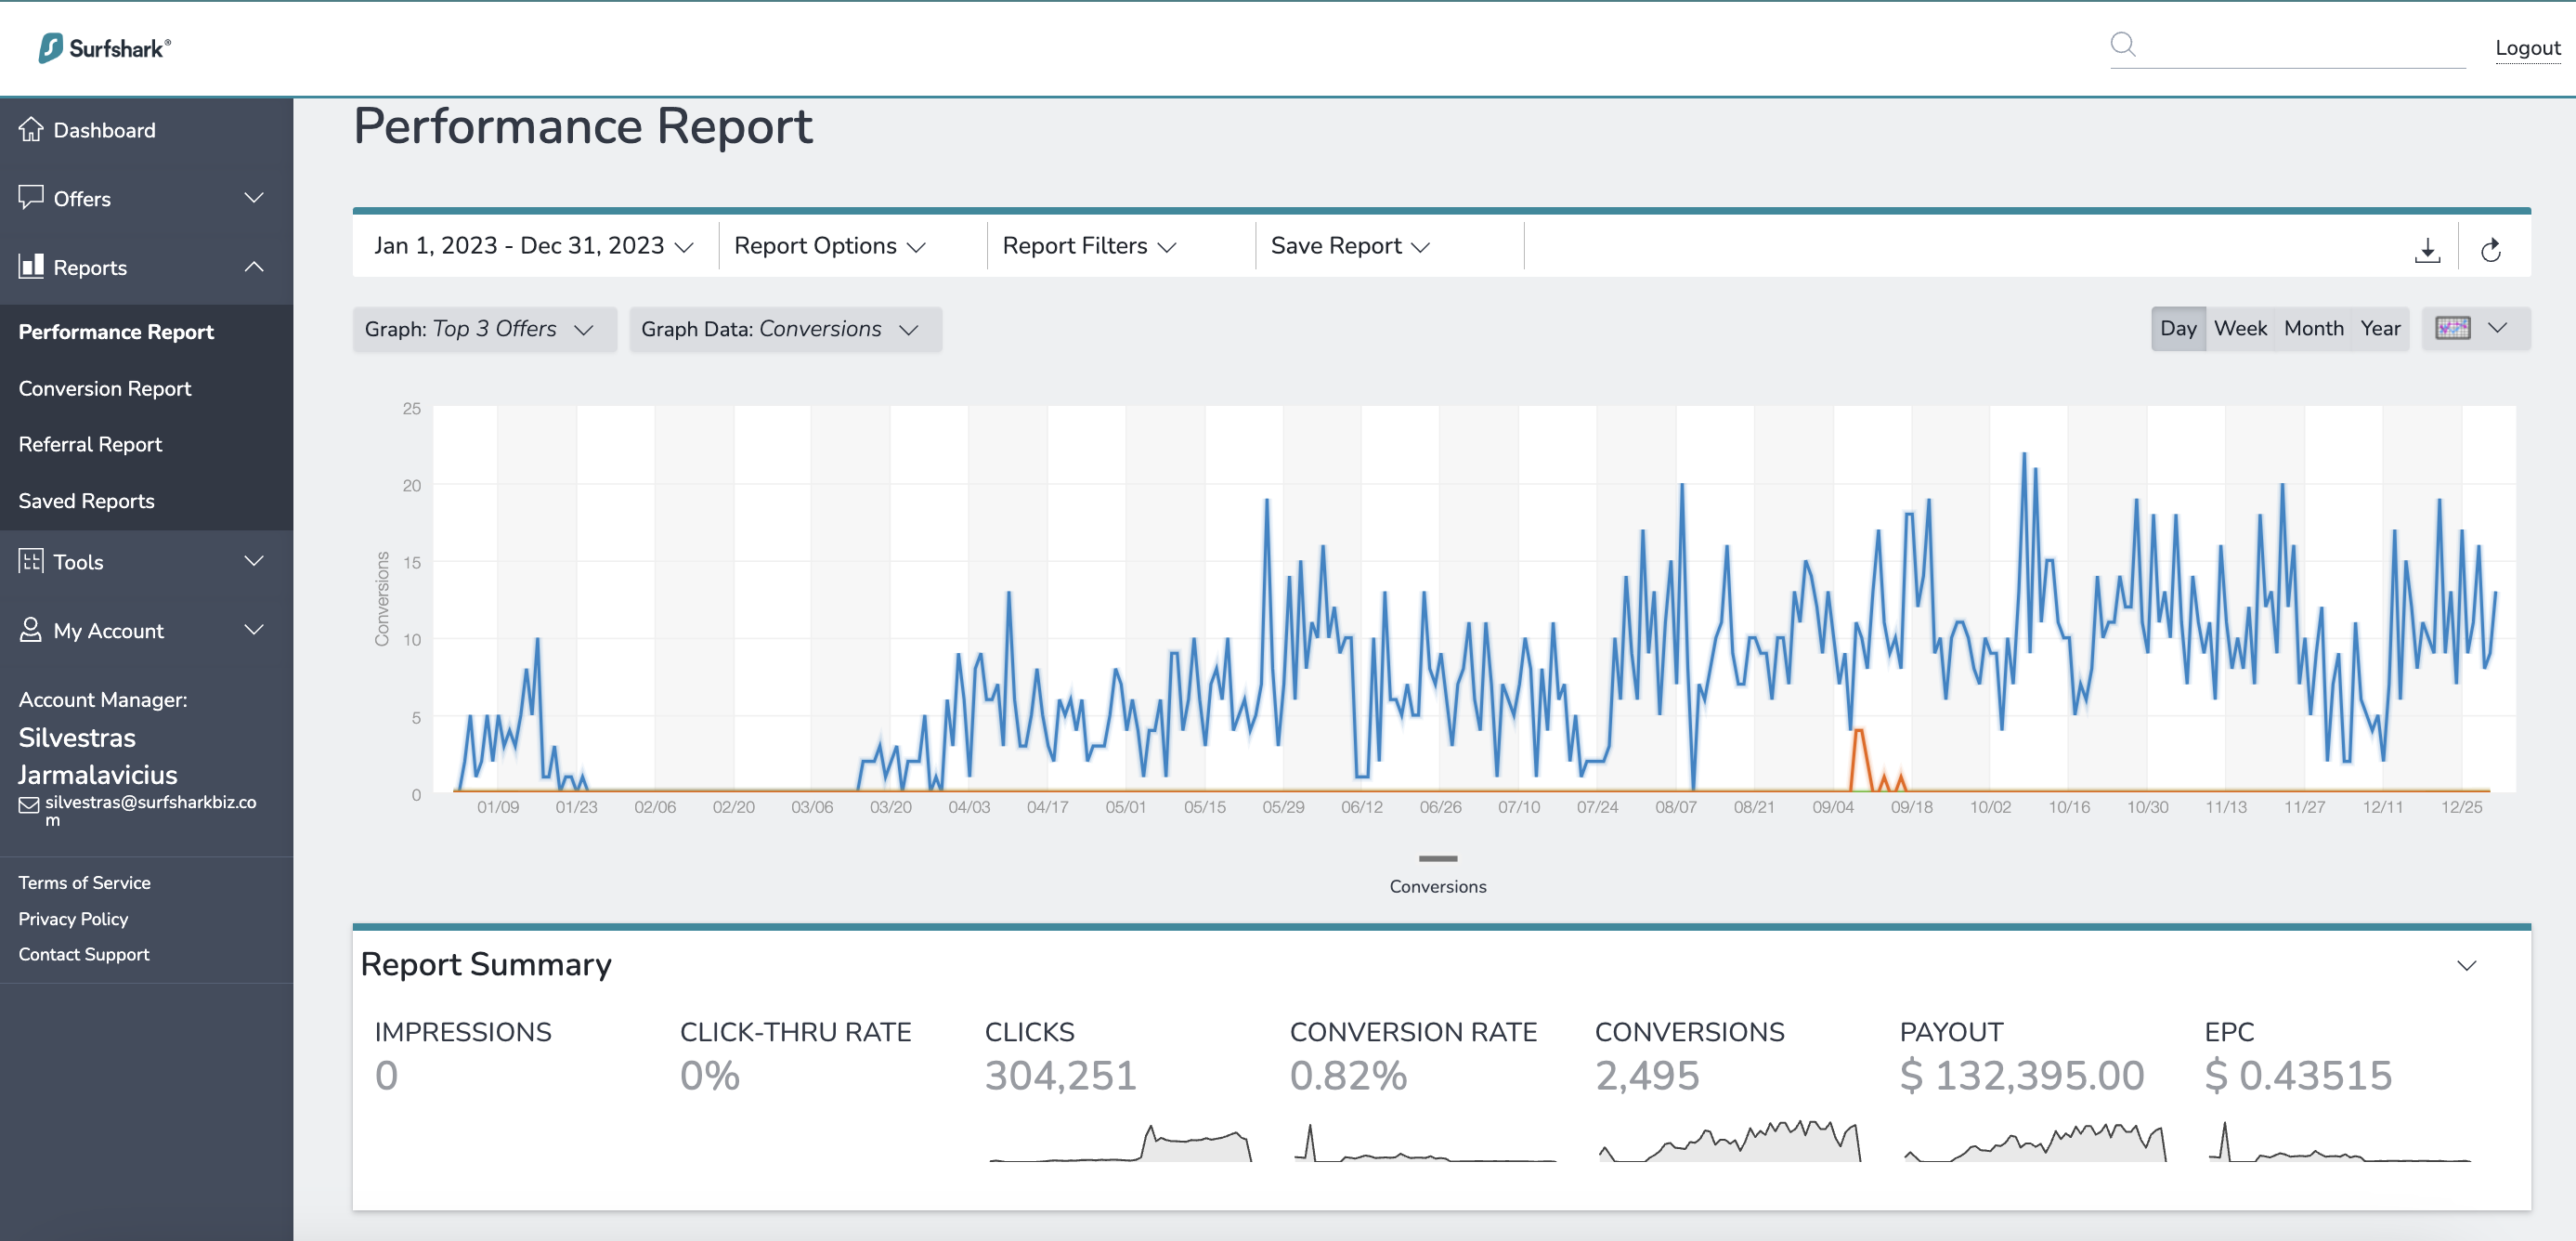The image size is (2576, 1241).
Task: Click the Dashboard home icon
Action: (31, 129)
